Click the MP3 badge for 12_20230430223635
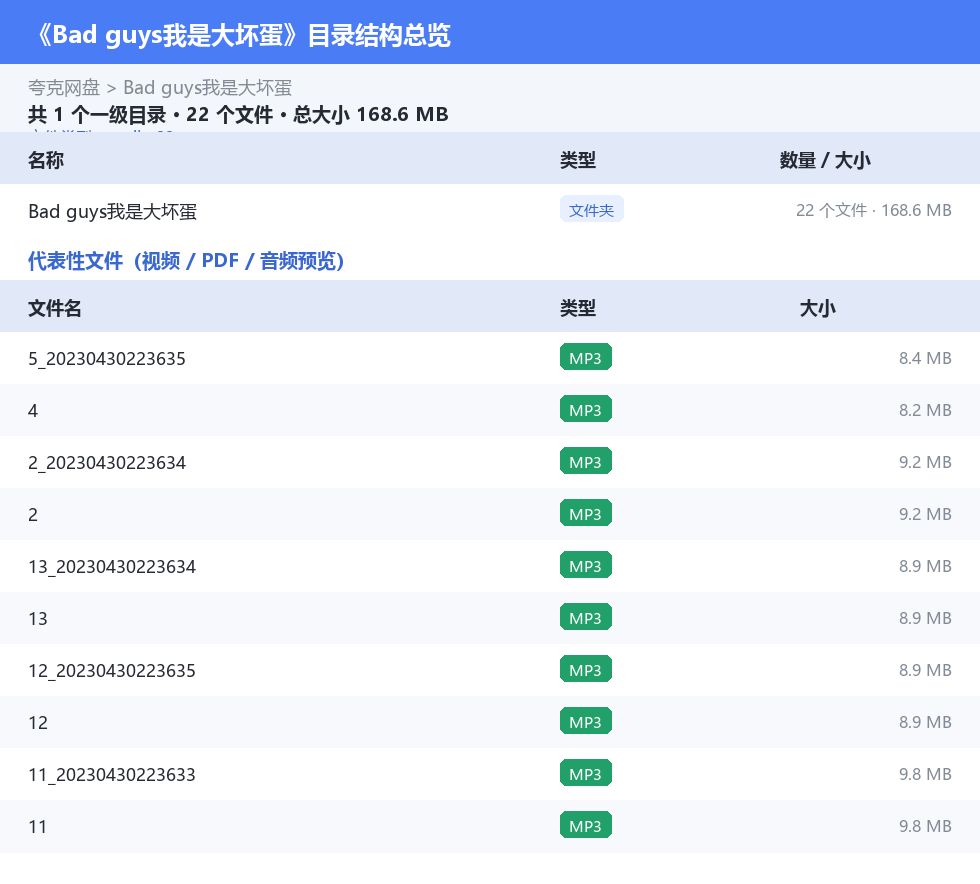980x884 pixels. tap(586, 669)
